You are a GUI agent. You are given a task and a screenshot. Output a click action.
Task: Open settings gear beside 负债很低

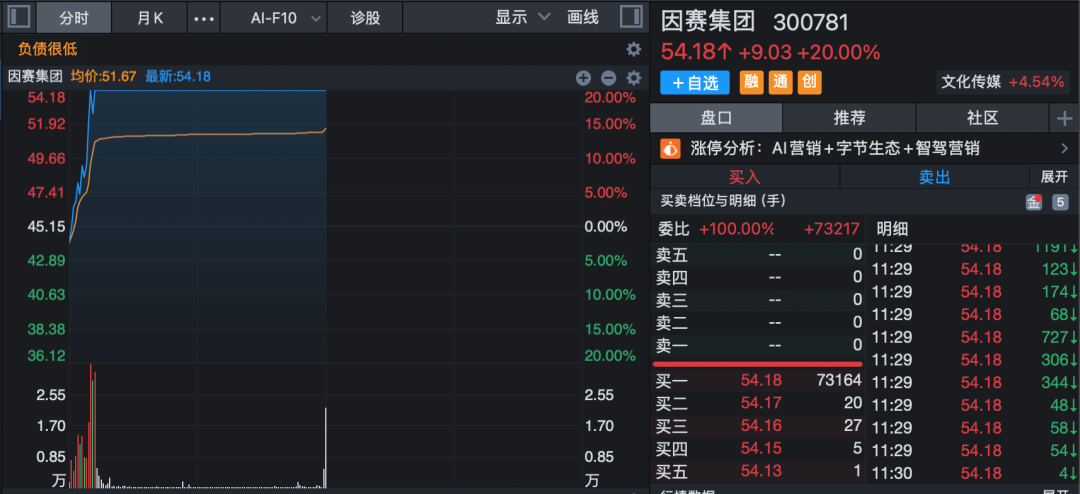633,49
